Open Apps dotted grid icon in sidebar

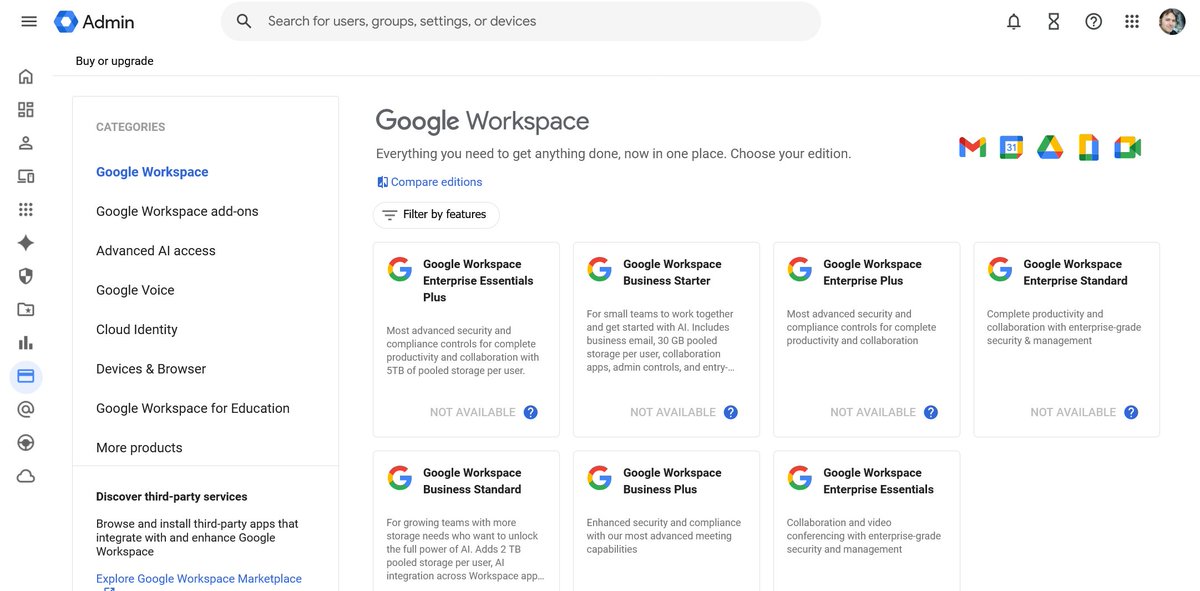coord(26,209)
